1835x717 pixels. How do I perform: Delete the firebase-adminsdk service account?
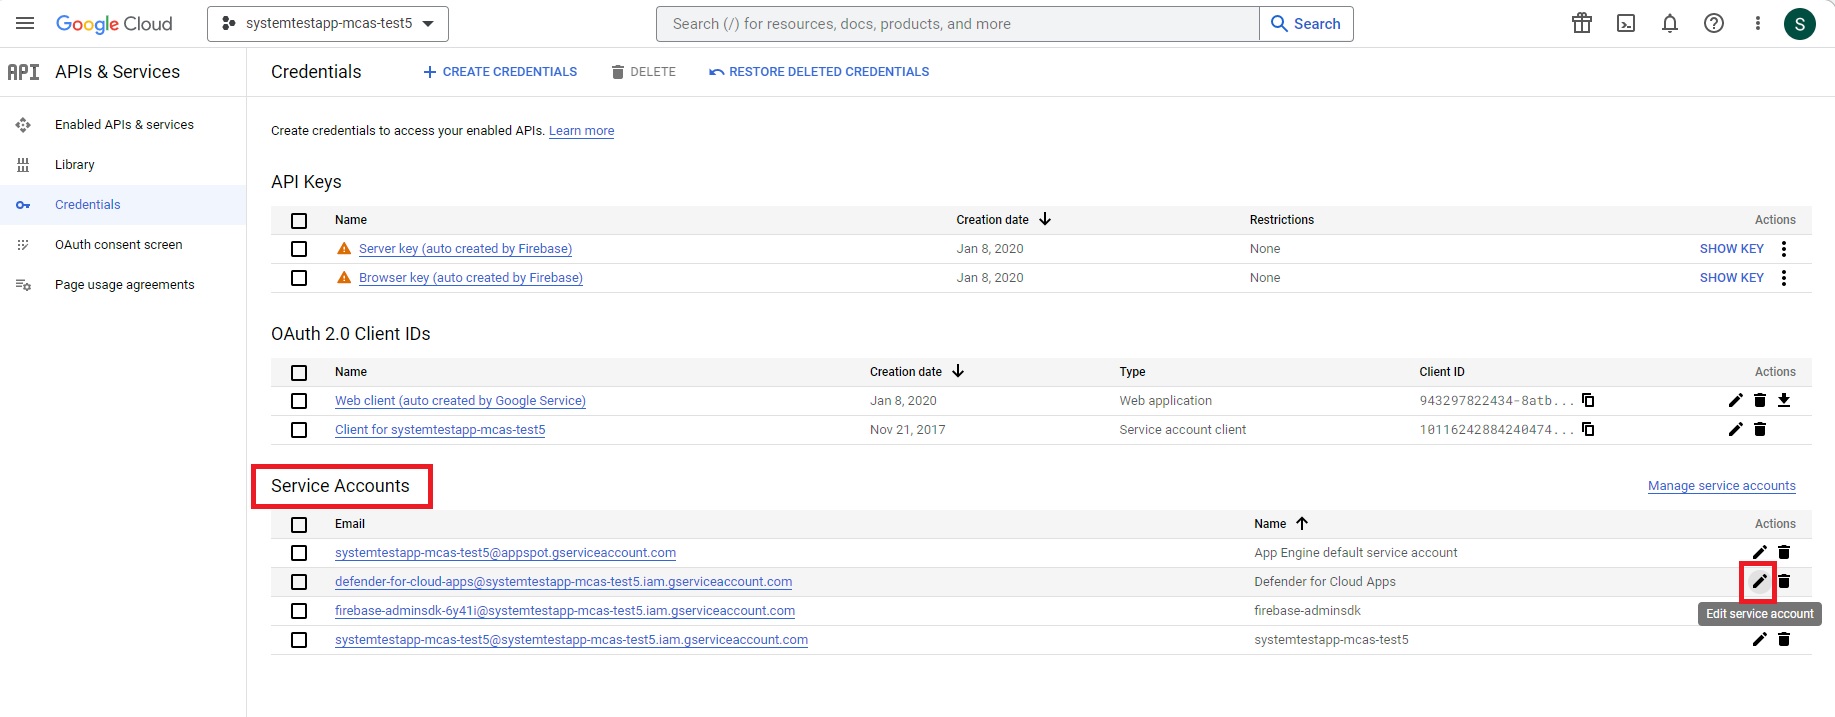pos(1784,610)
